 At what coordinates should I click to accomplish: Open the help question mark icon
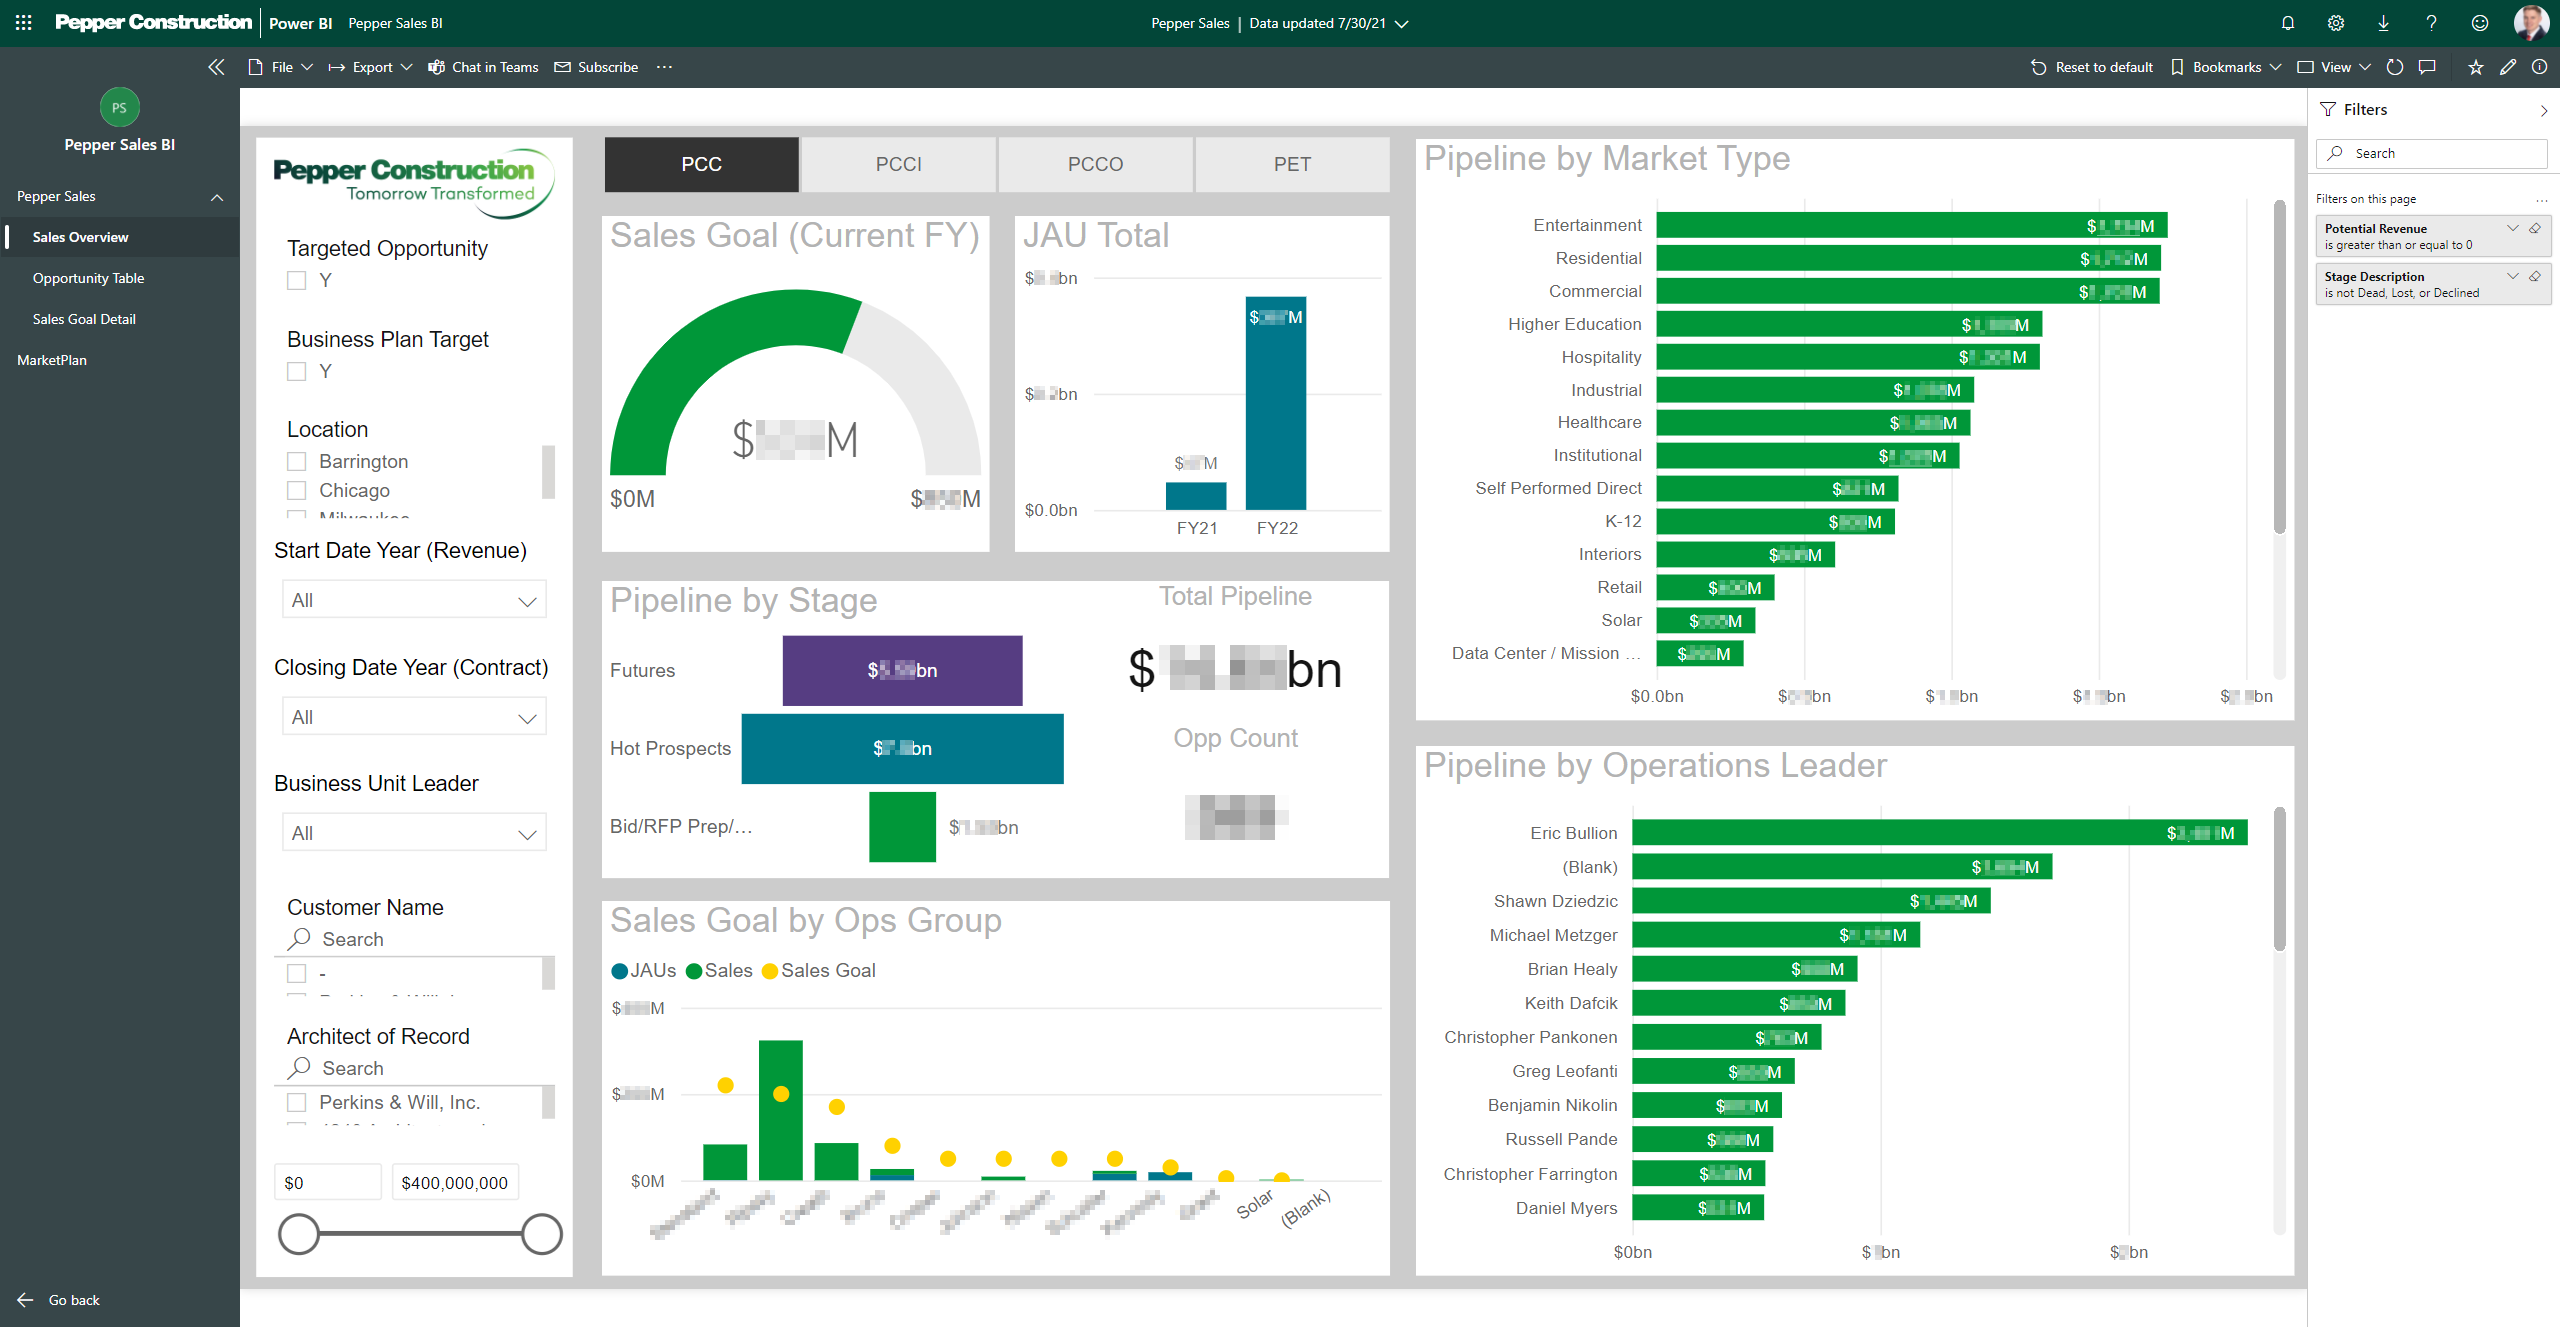click(2432, 23)
